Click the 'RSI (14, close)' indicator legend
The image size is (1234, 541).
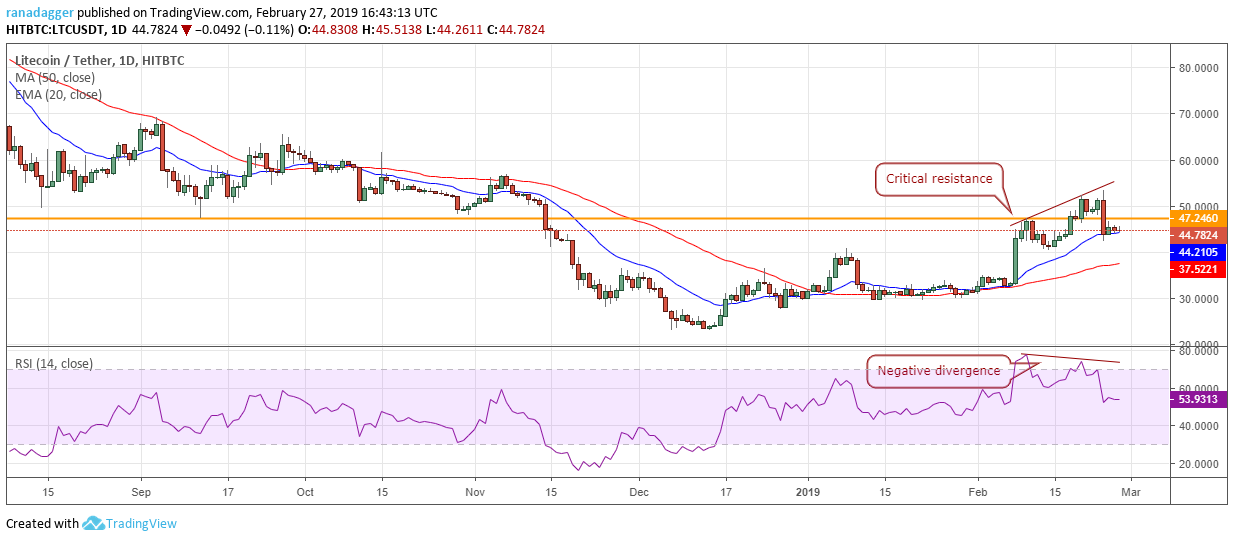[x=54, y=364]
